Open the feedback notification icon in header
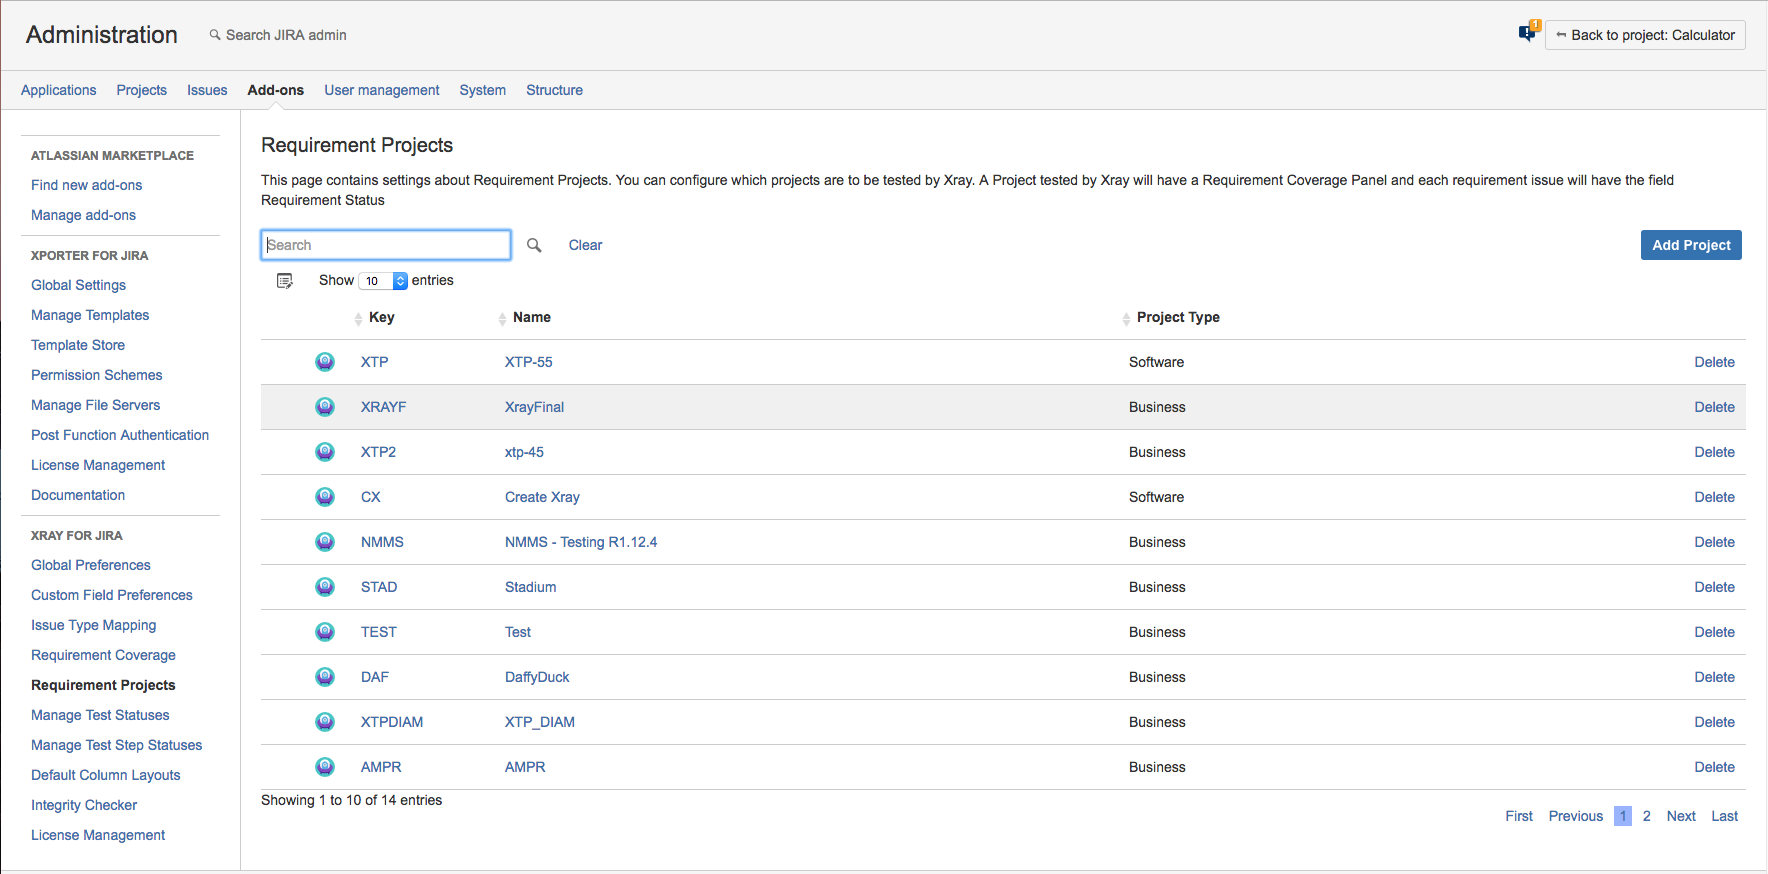Viewport: 1768px width, 874px height. 1528,32
